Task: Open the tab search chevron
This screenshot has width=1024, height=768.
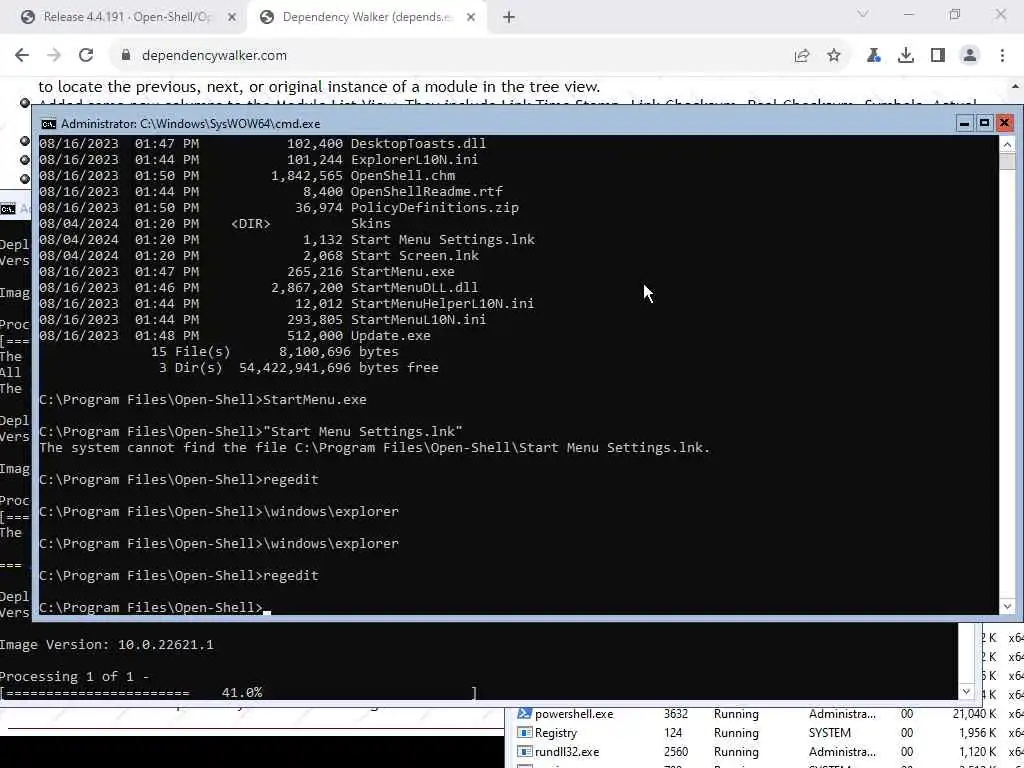Action: (863, 14)
